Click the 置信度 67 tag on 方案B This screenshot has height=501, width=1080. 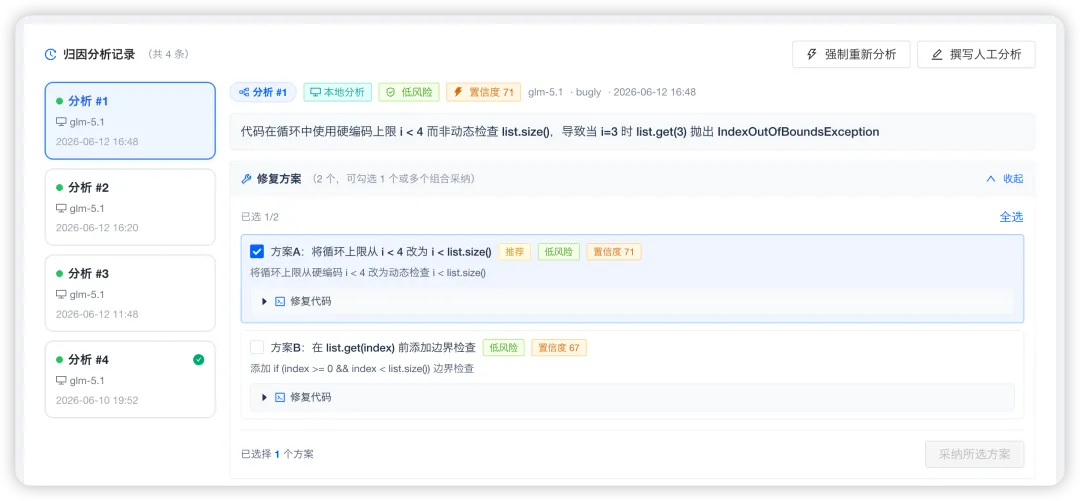(559, 347)
